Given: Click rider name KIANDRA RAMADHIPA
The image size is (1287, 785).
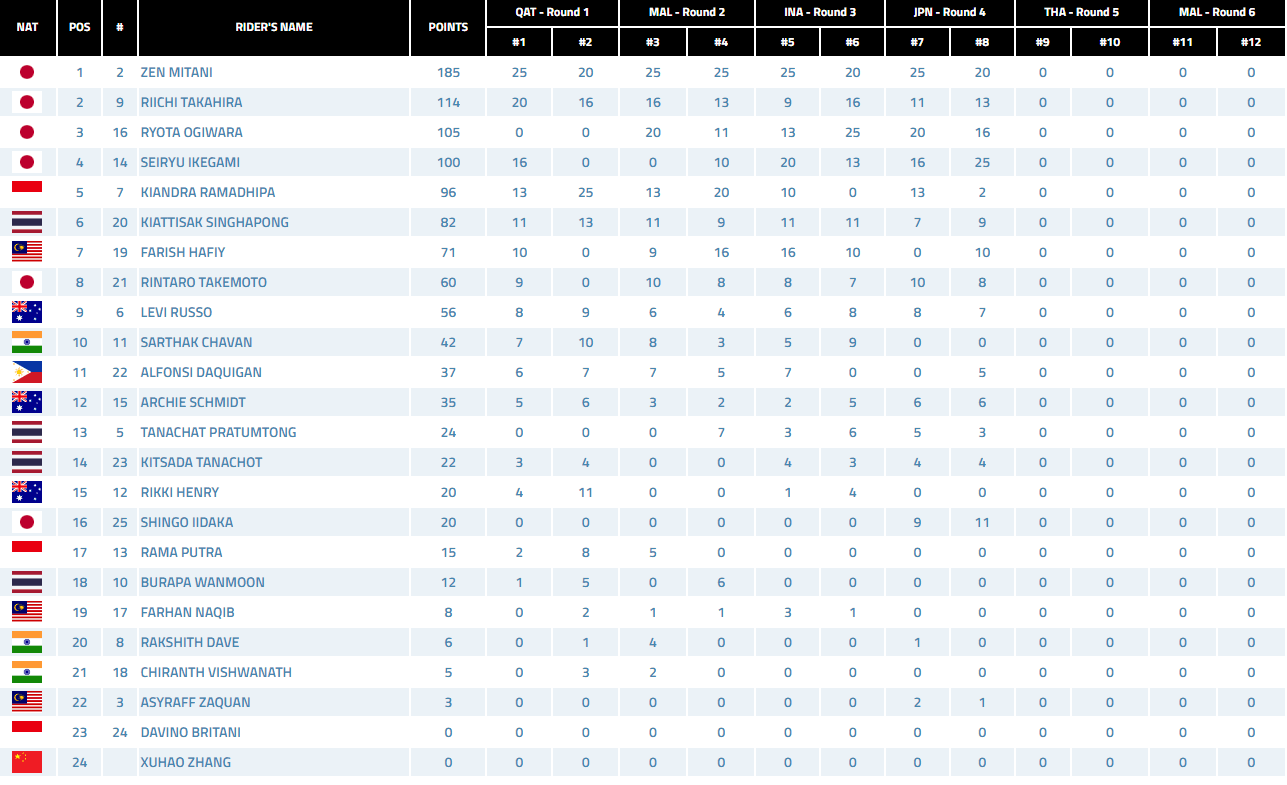Looking at the screenshot, I should pyautogui.click(x=208, y=192).
